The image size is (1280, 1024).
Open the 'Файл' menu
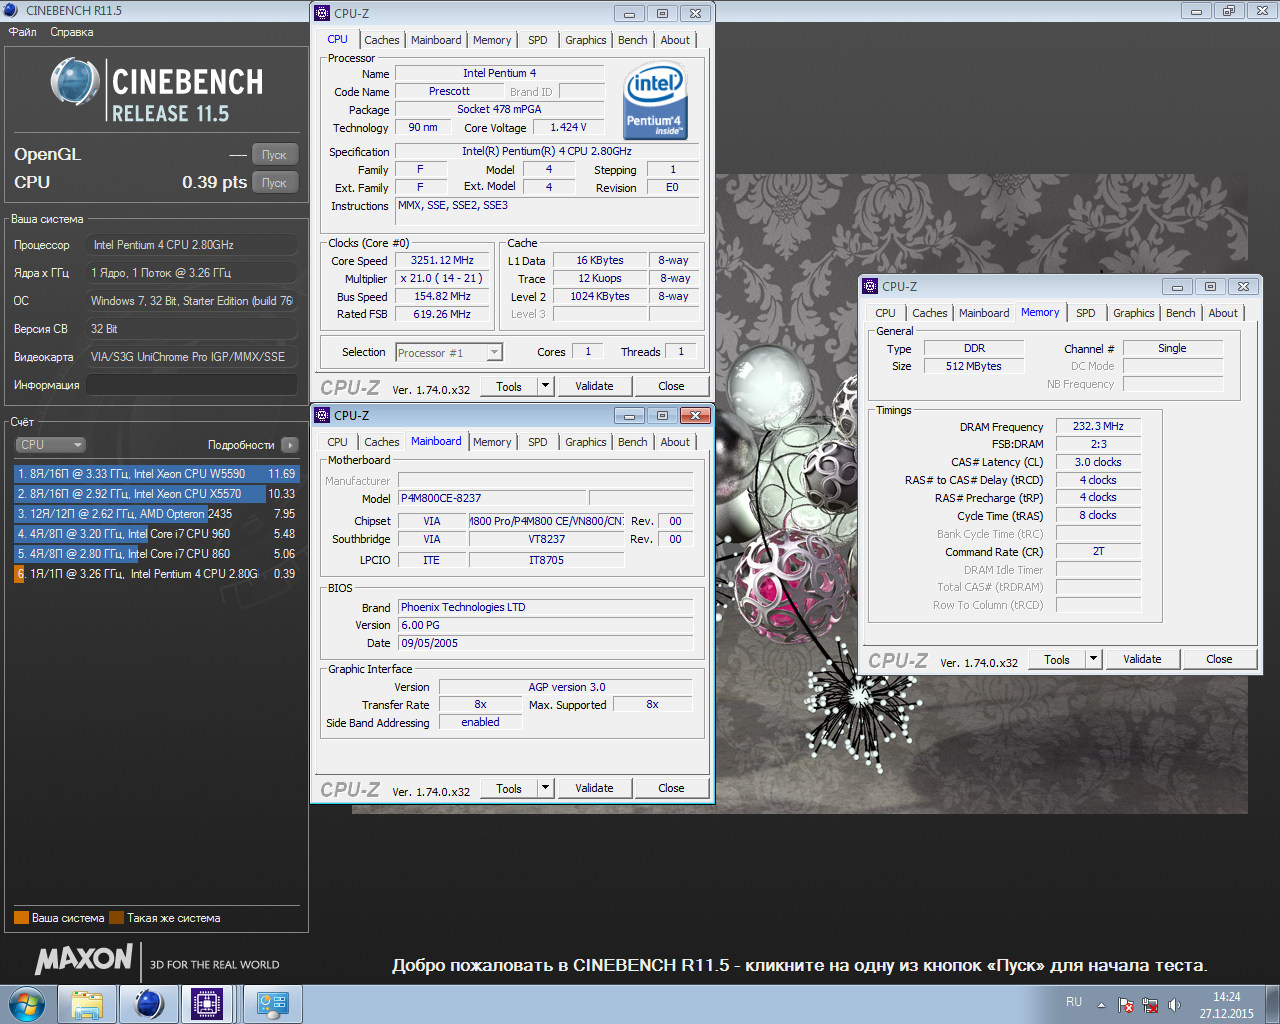coord(23,32)
